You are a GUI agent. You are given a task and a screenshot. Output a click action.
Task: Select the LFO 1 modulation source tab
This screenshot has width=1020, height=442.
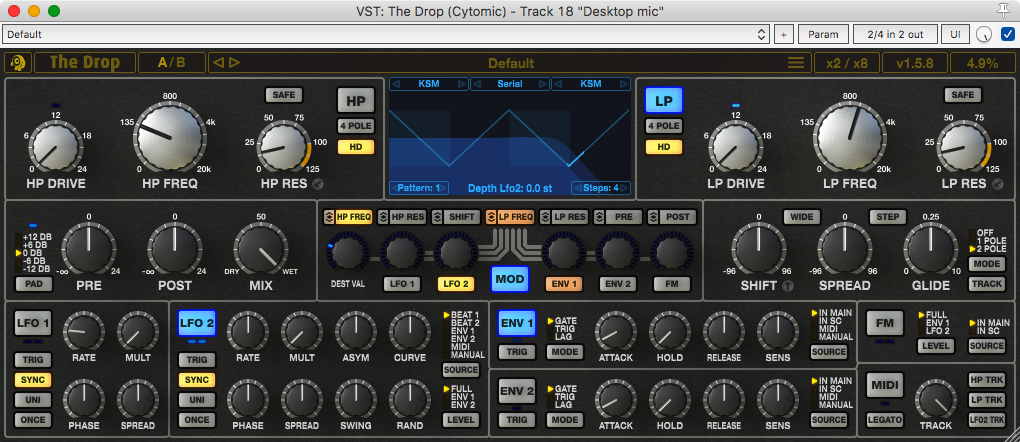coord(401,284)
